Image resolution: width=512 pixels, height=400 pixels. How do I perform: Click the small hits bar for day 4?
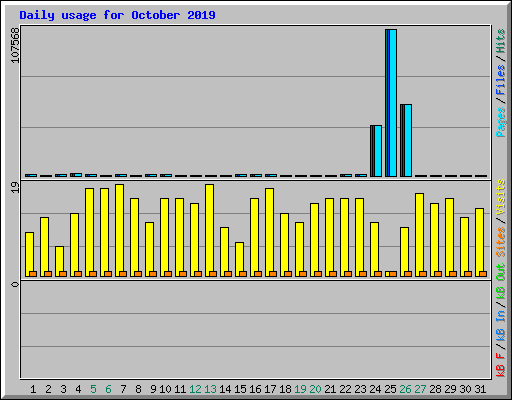[x=76, y=175]
